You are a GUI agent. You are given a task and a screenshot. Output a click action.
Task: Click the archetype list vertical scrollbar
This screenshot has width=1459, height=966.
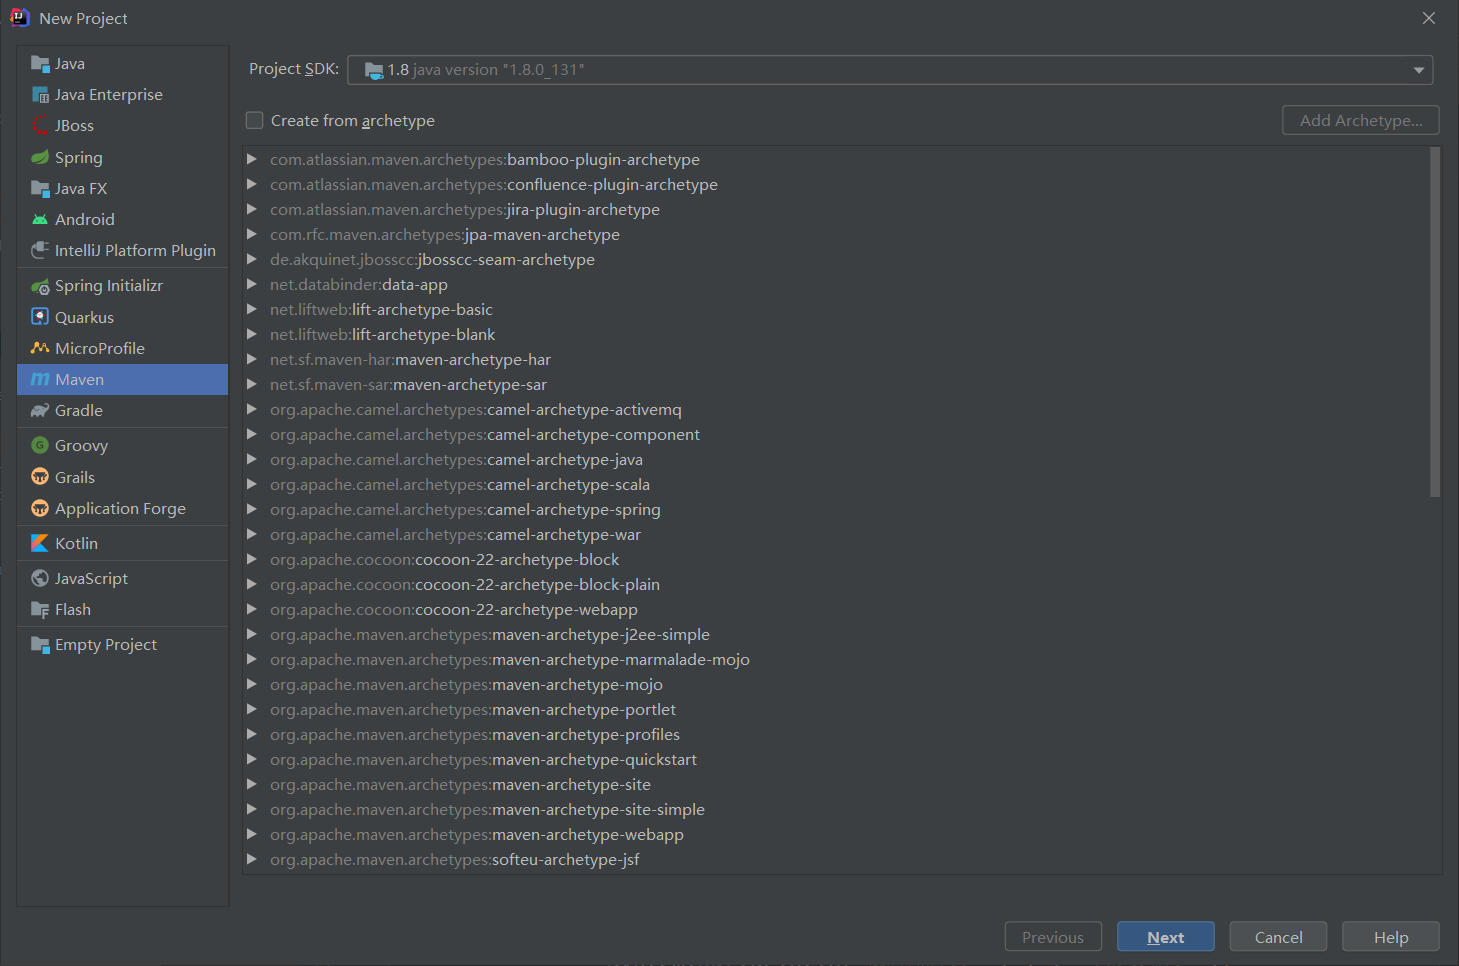click(1435, 322)
